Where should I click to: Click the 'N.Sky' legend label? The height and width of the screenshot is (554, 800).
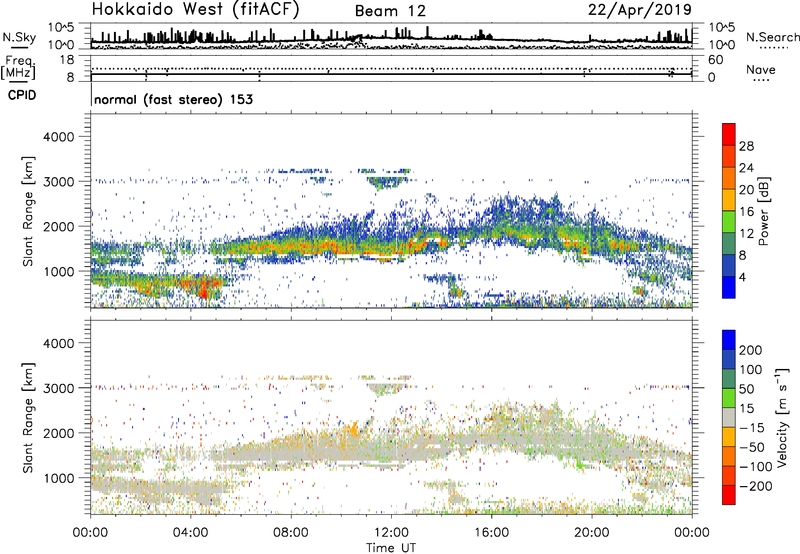point(19,37)
